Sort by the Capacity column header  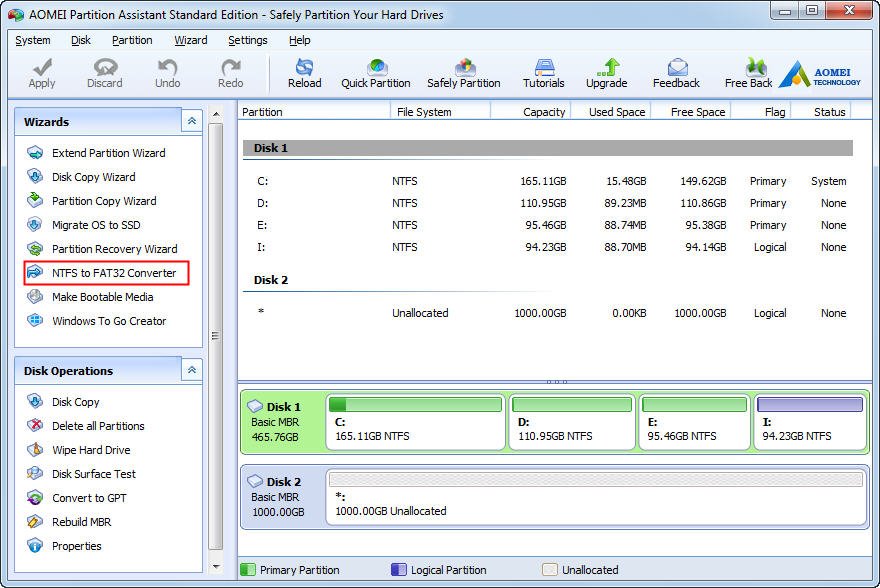[543, 112]
